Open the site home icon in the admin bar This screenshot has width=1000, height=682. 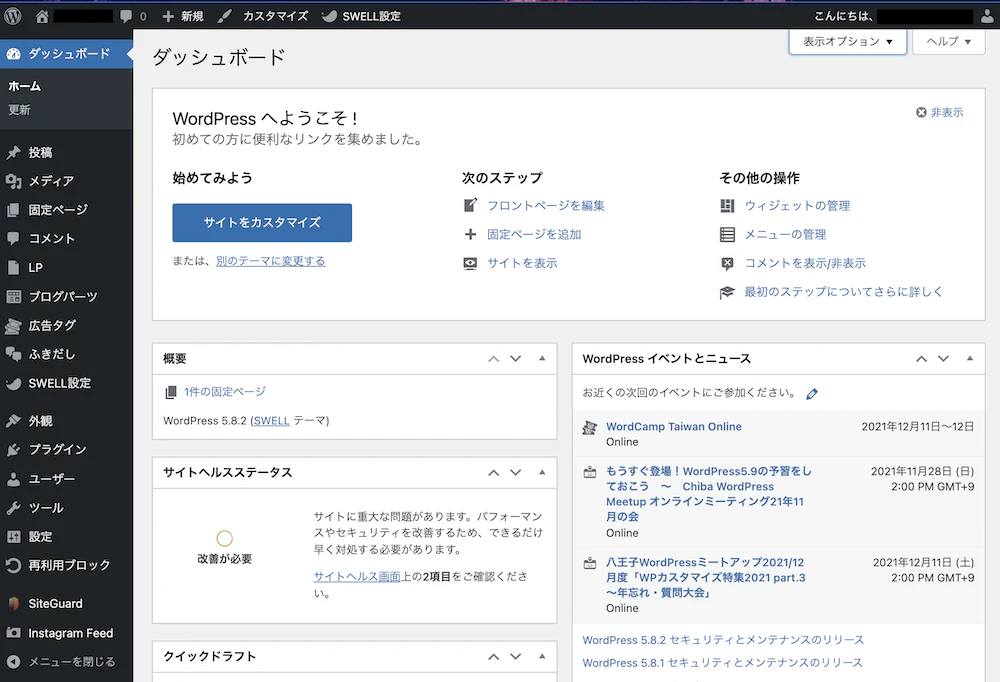[x=42, y=17]
